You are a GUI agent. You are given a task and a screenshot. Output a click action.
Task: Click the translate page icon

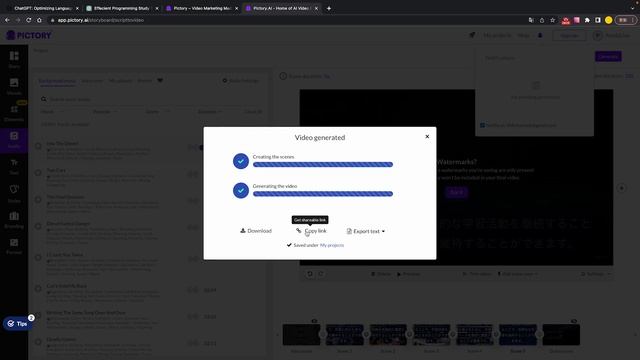[531, 20]
